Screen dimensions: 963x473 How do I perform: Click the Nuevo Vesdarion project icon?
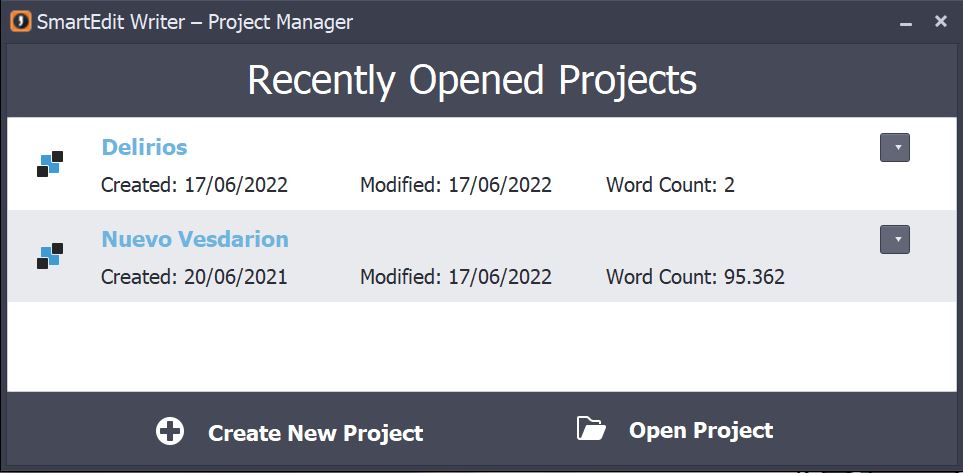point(50,256)
